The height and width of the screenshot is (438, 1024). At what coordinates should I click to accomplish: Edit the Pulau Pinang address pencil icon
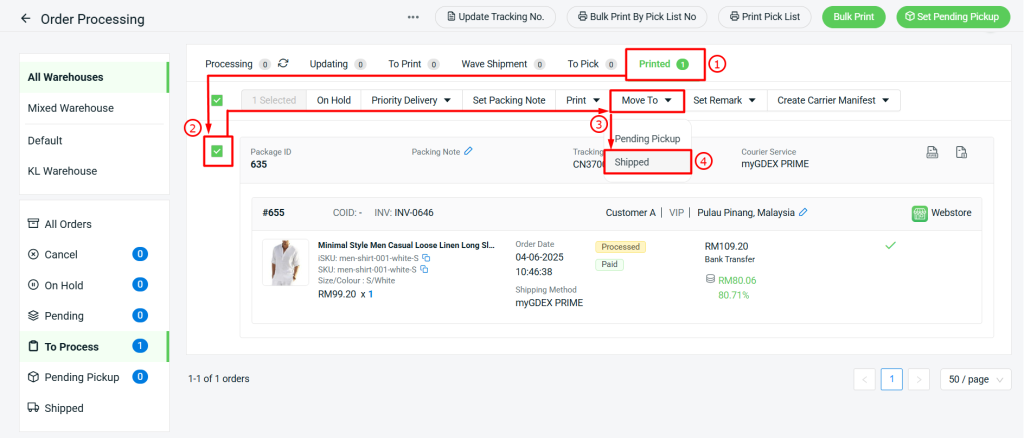pyautogui.click(x=803, y=212)
